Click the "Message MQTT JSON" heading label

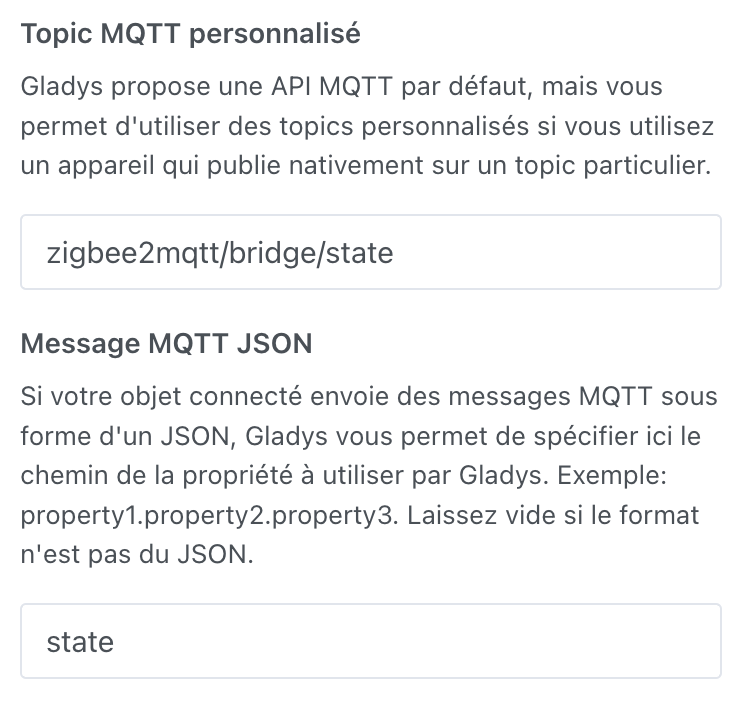166,344
